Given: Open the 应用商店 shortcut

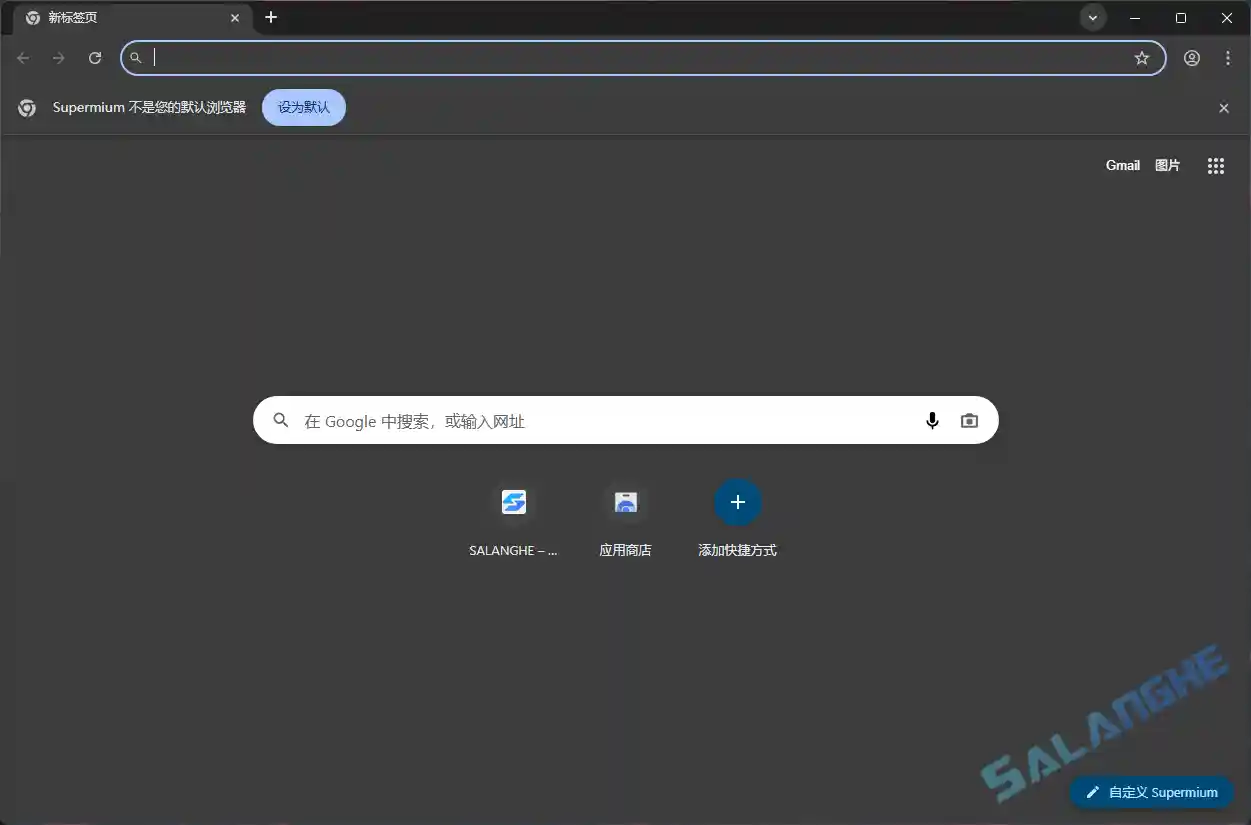Looking at the screenshot, I should (x=625, y=502).
